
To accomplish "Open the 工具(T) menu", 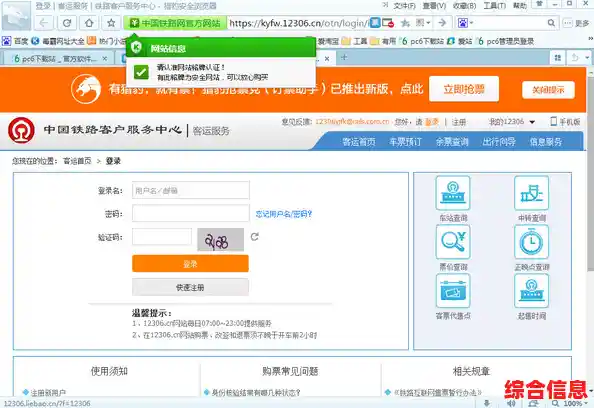I will click(494, 6).
